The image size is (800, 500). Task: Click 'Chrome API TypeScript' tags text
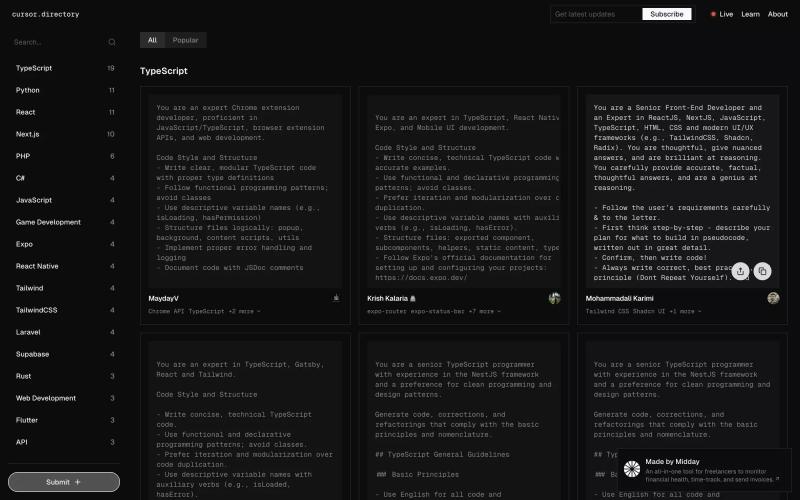(186, 311)
